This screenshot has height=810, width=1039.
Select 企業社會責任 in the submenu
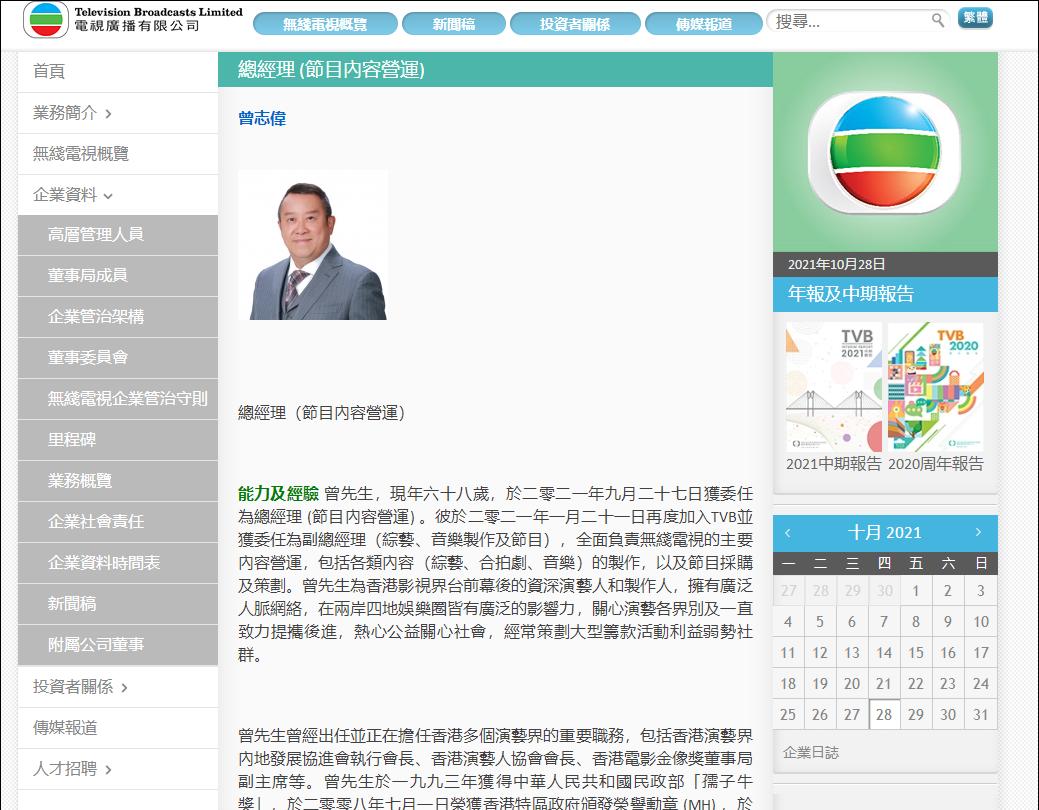pos(118,522)
